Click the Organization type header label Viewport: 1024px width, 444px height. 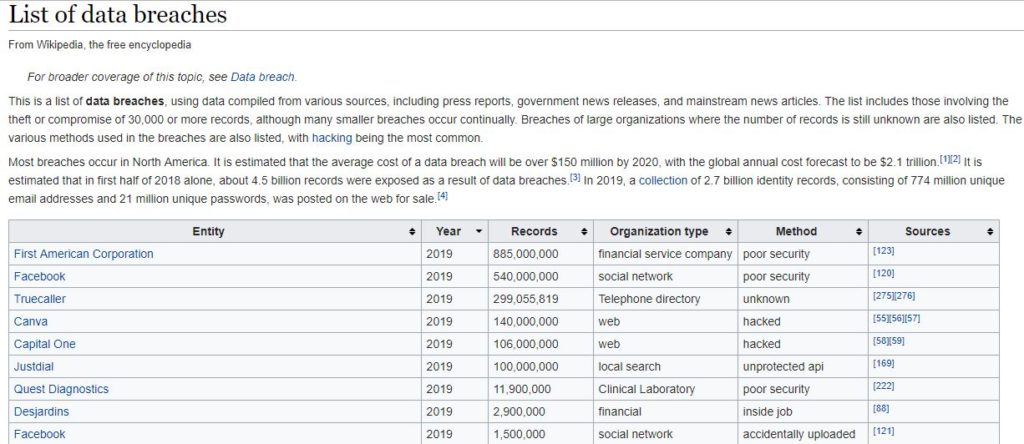659,231
